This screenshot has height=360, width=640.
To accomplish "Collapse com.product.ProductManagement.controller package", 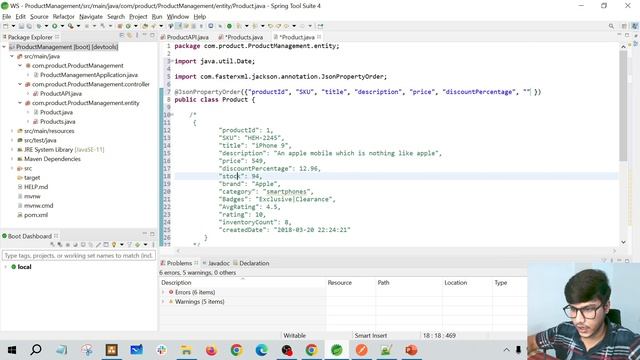I will (20, 84).
